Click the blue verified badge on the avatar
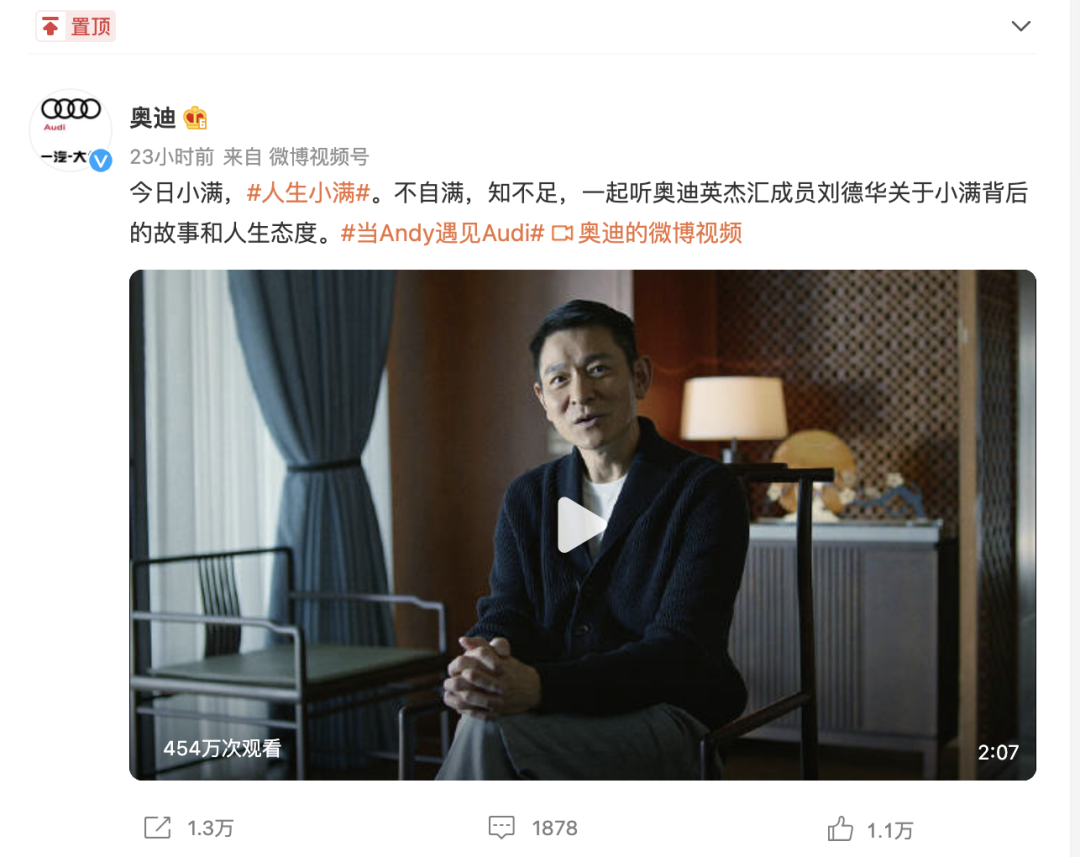Screen dimensions: 1080x857 [101, 161]
